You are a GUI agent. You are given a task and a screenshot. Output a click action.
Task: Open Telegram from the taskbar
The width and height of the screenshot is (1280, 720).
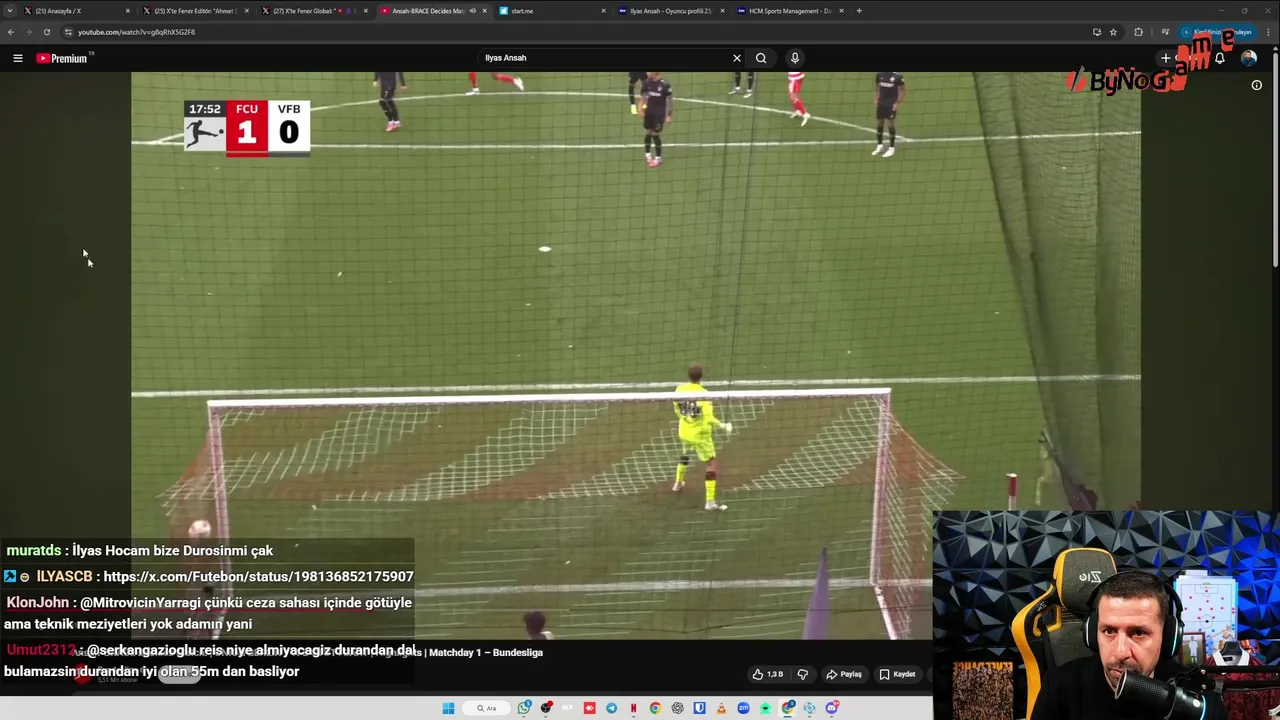611,708
